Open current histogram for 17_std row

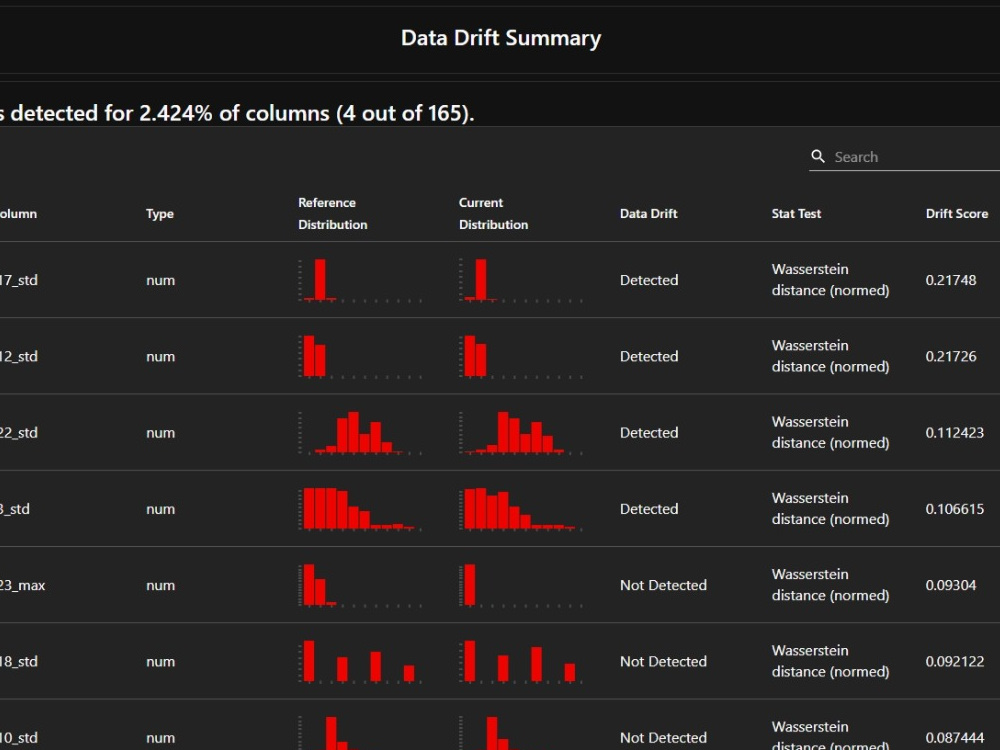click(521, 280)
